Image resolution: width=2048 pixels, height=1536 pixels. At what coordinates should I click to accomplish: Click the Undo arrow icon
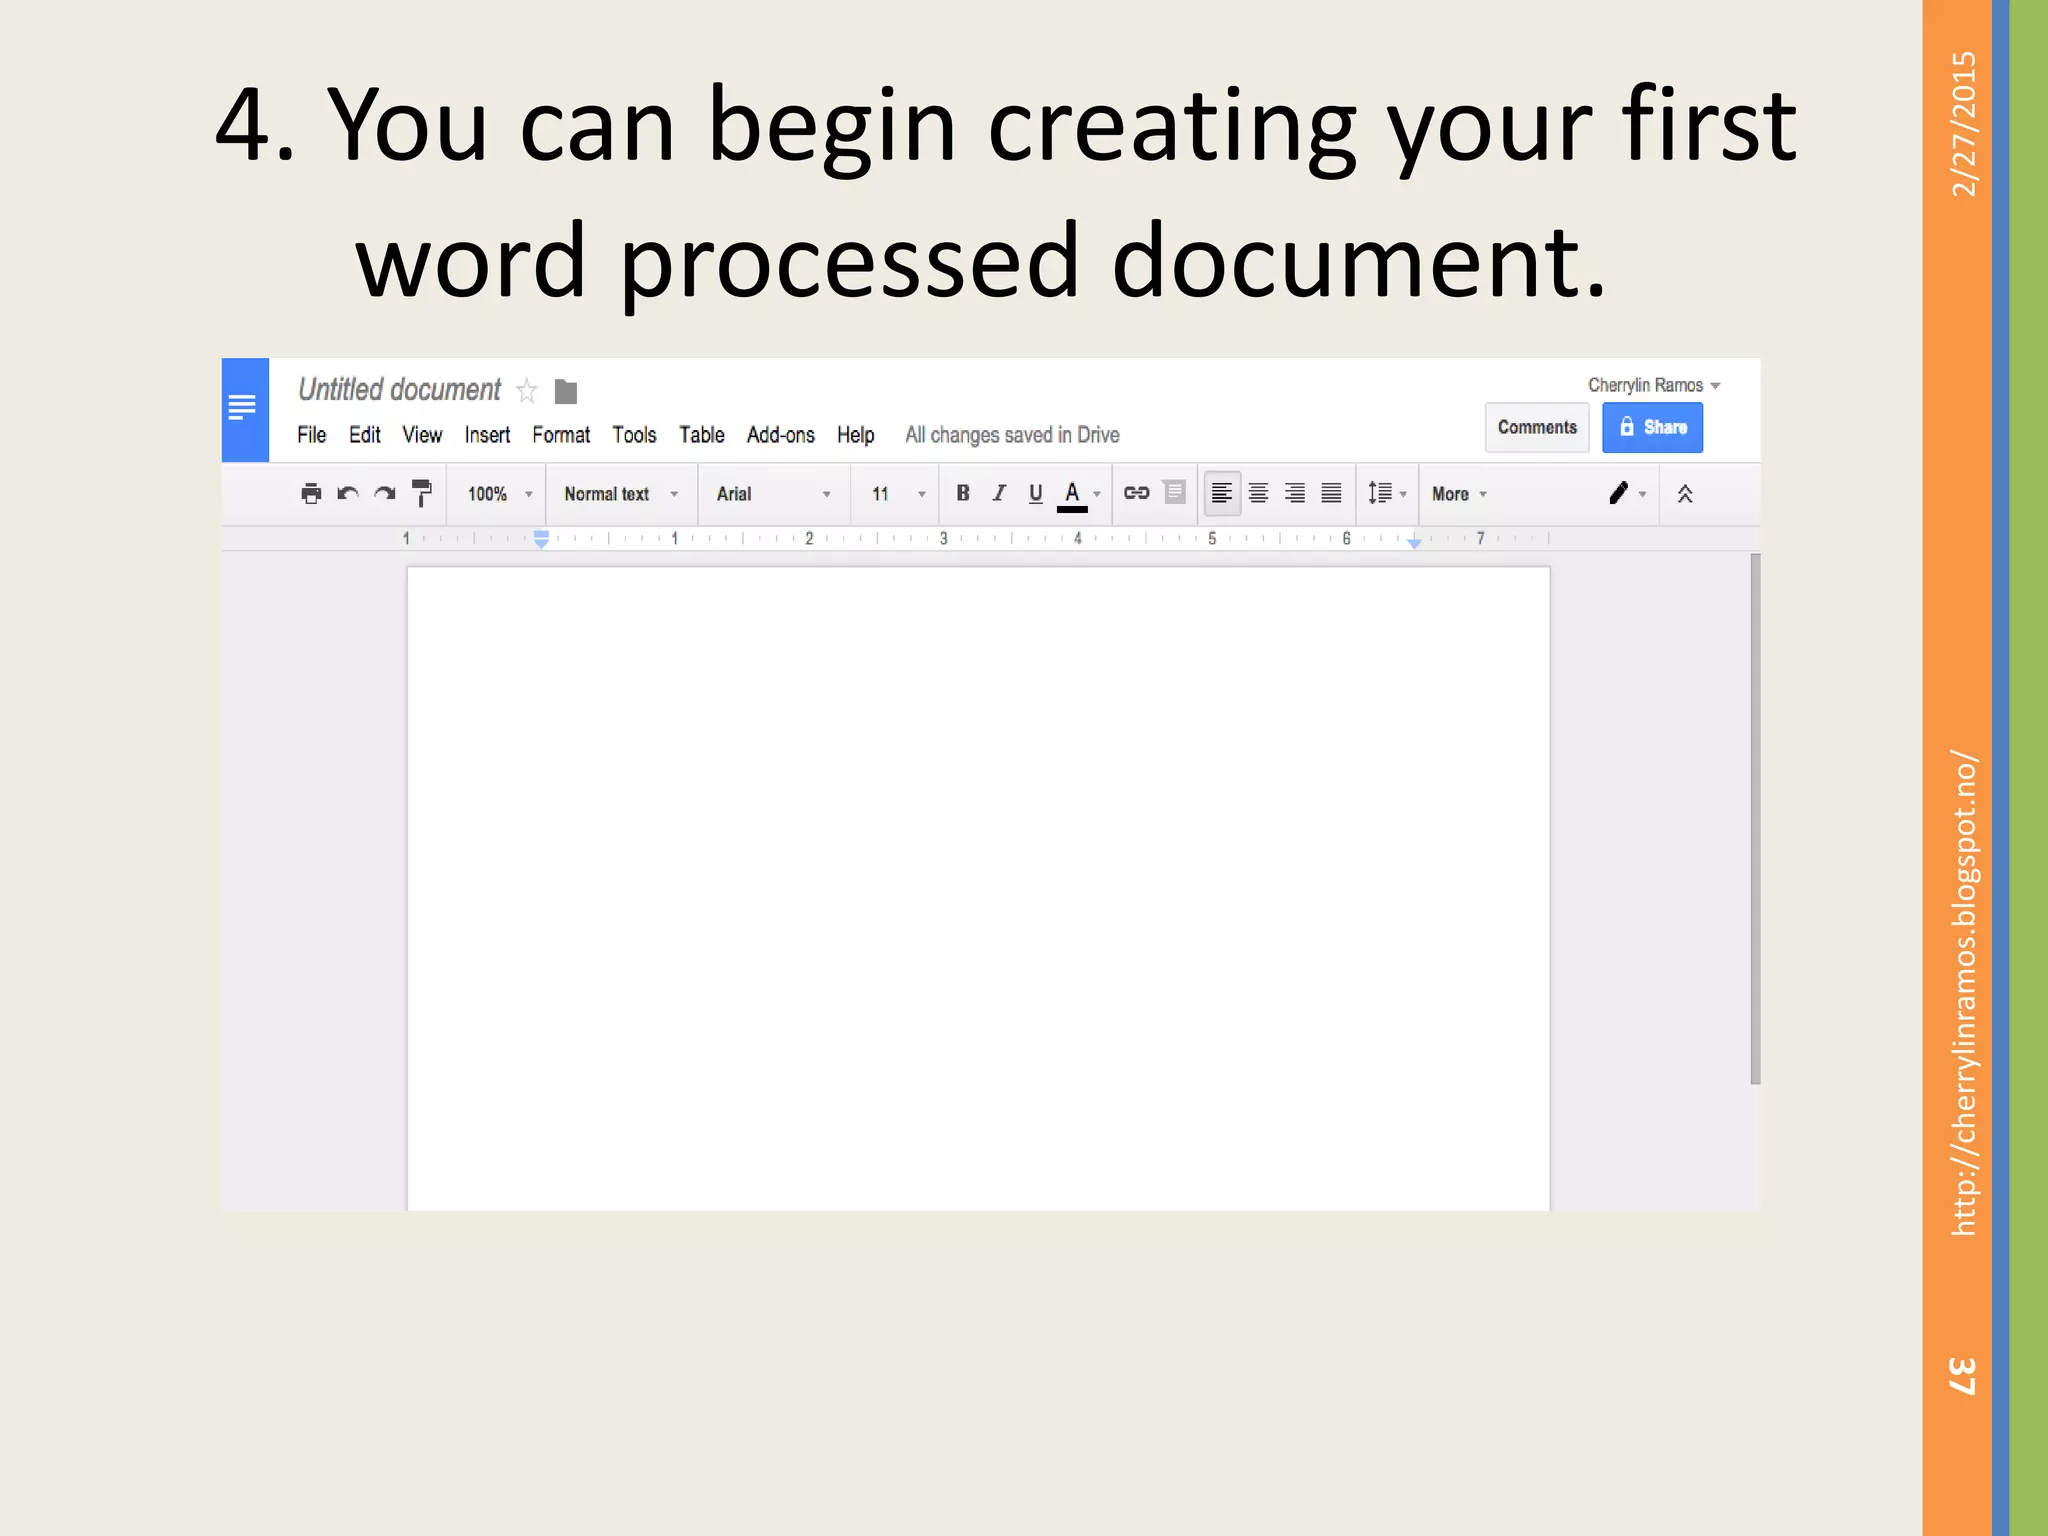tap(348, 493)
